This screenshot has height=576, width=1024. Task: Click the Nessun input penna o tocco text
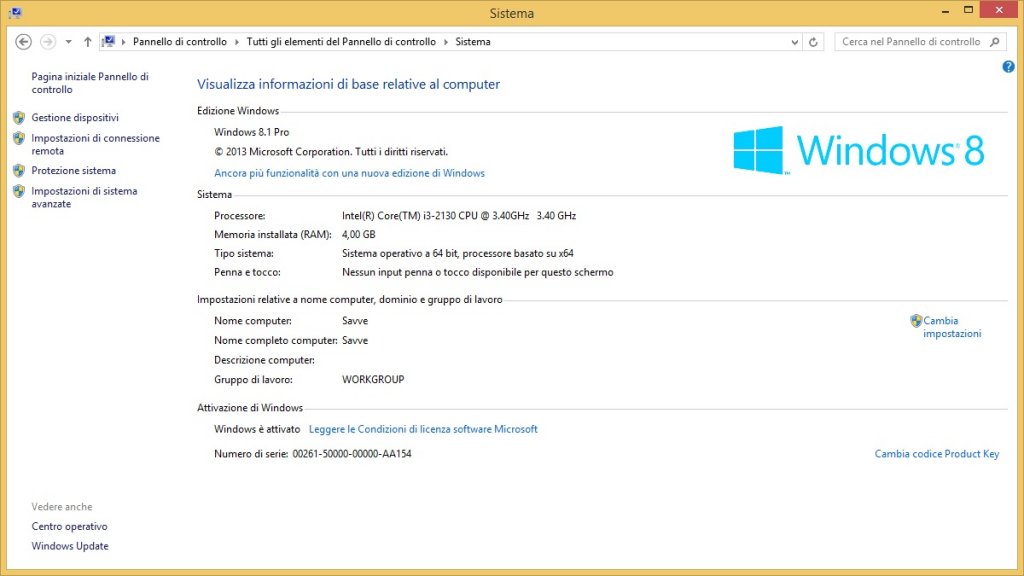click(x=477, y=272)
